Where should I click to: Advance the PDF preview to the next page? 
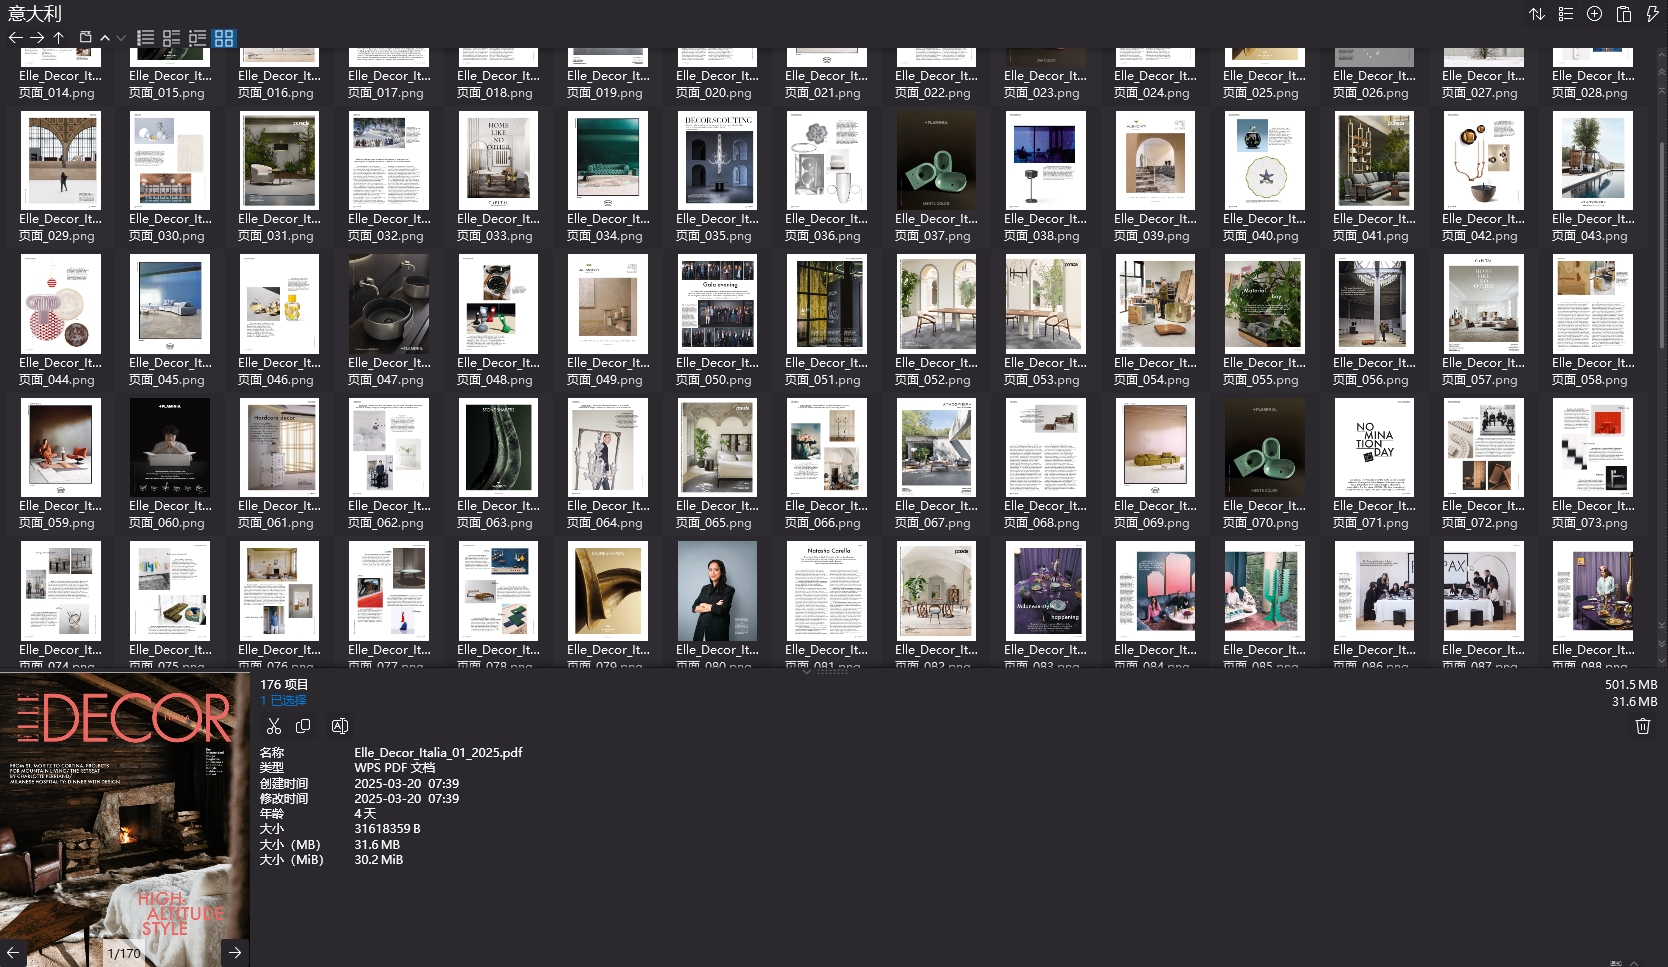coord(234,953)
